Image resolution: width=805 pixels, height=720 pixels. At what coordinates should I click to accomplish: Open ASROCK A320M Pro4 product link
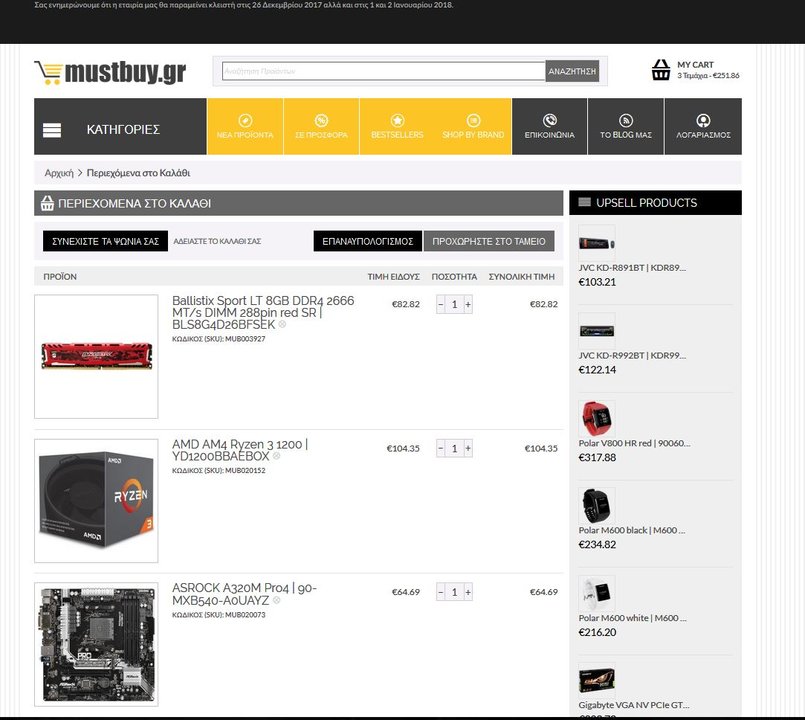tap(244, 594)
